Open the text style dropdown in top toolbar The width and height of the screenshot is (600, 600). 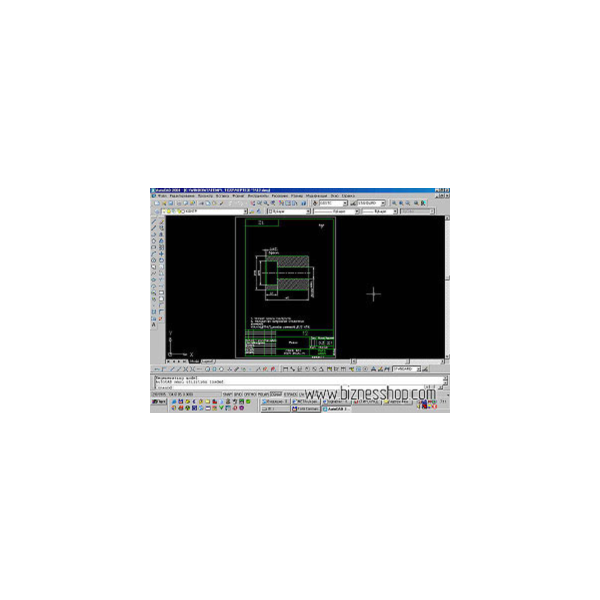[333, 203]
